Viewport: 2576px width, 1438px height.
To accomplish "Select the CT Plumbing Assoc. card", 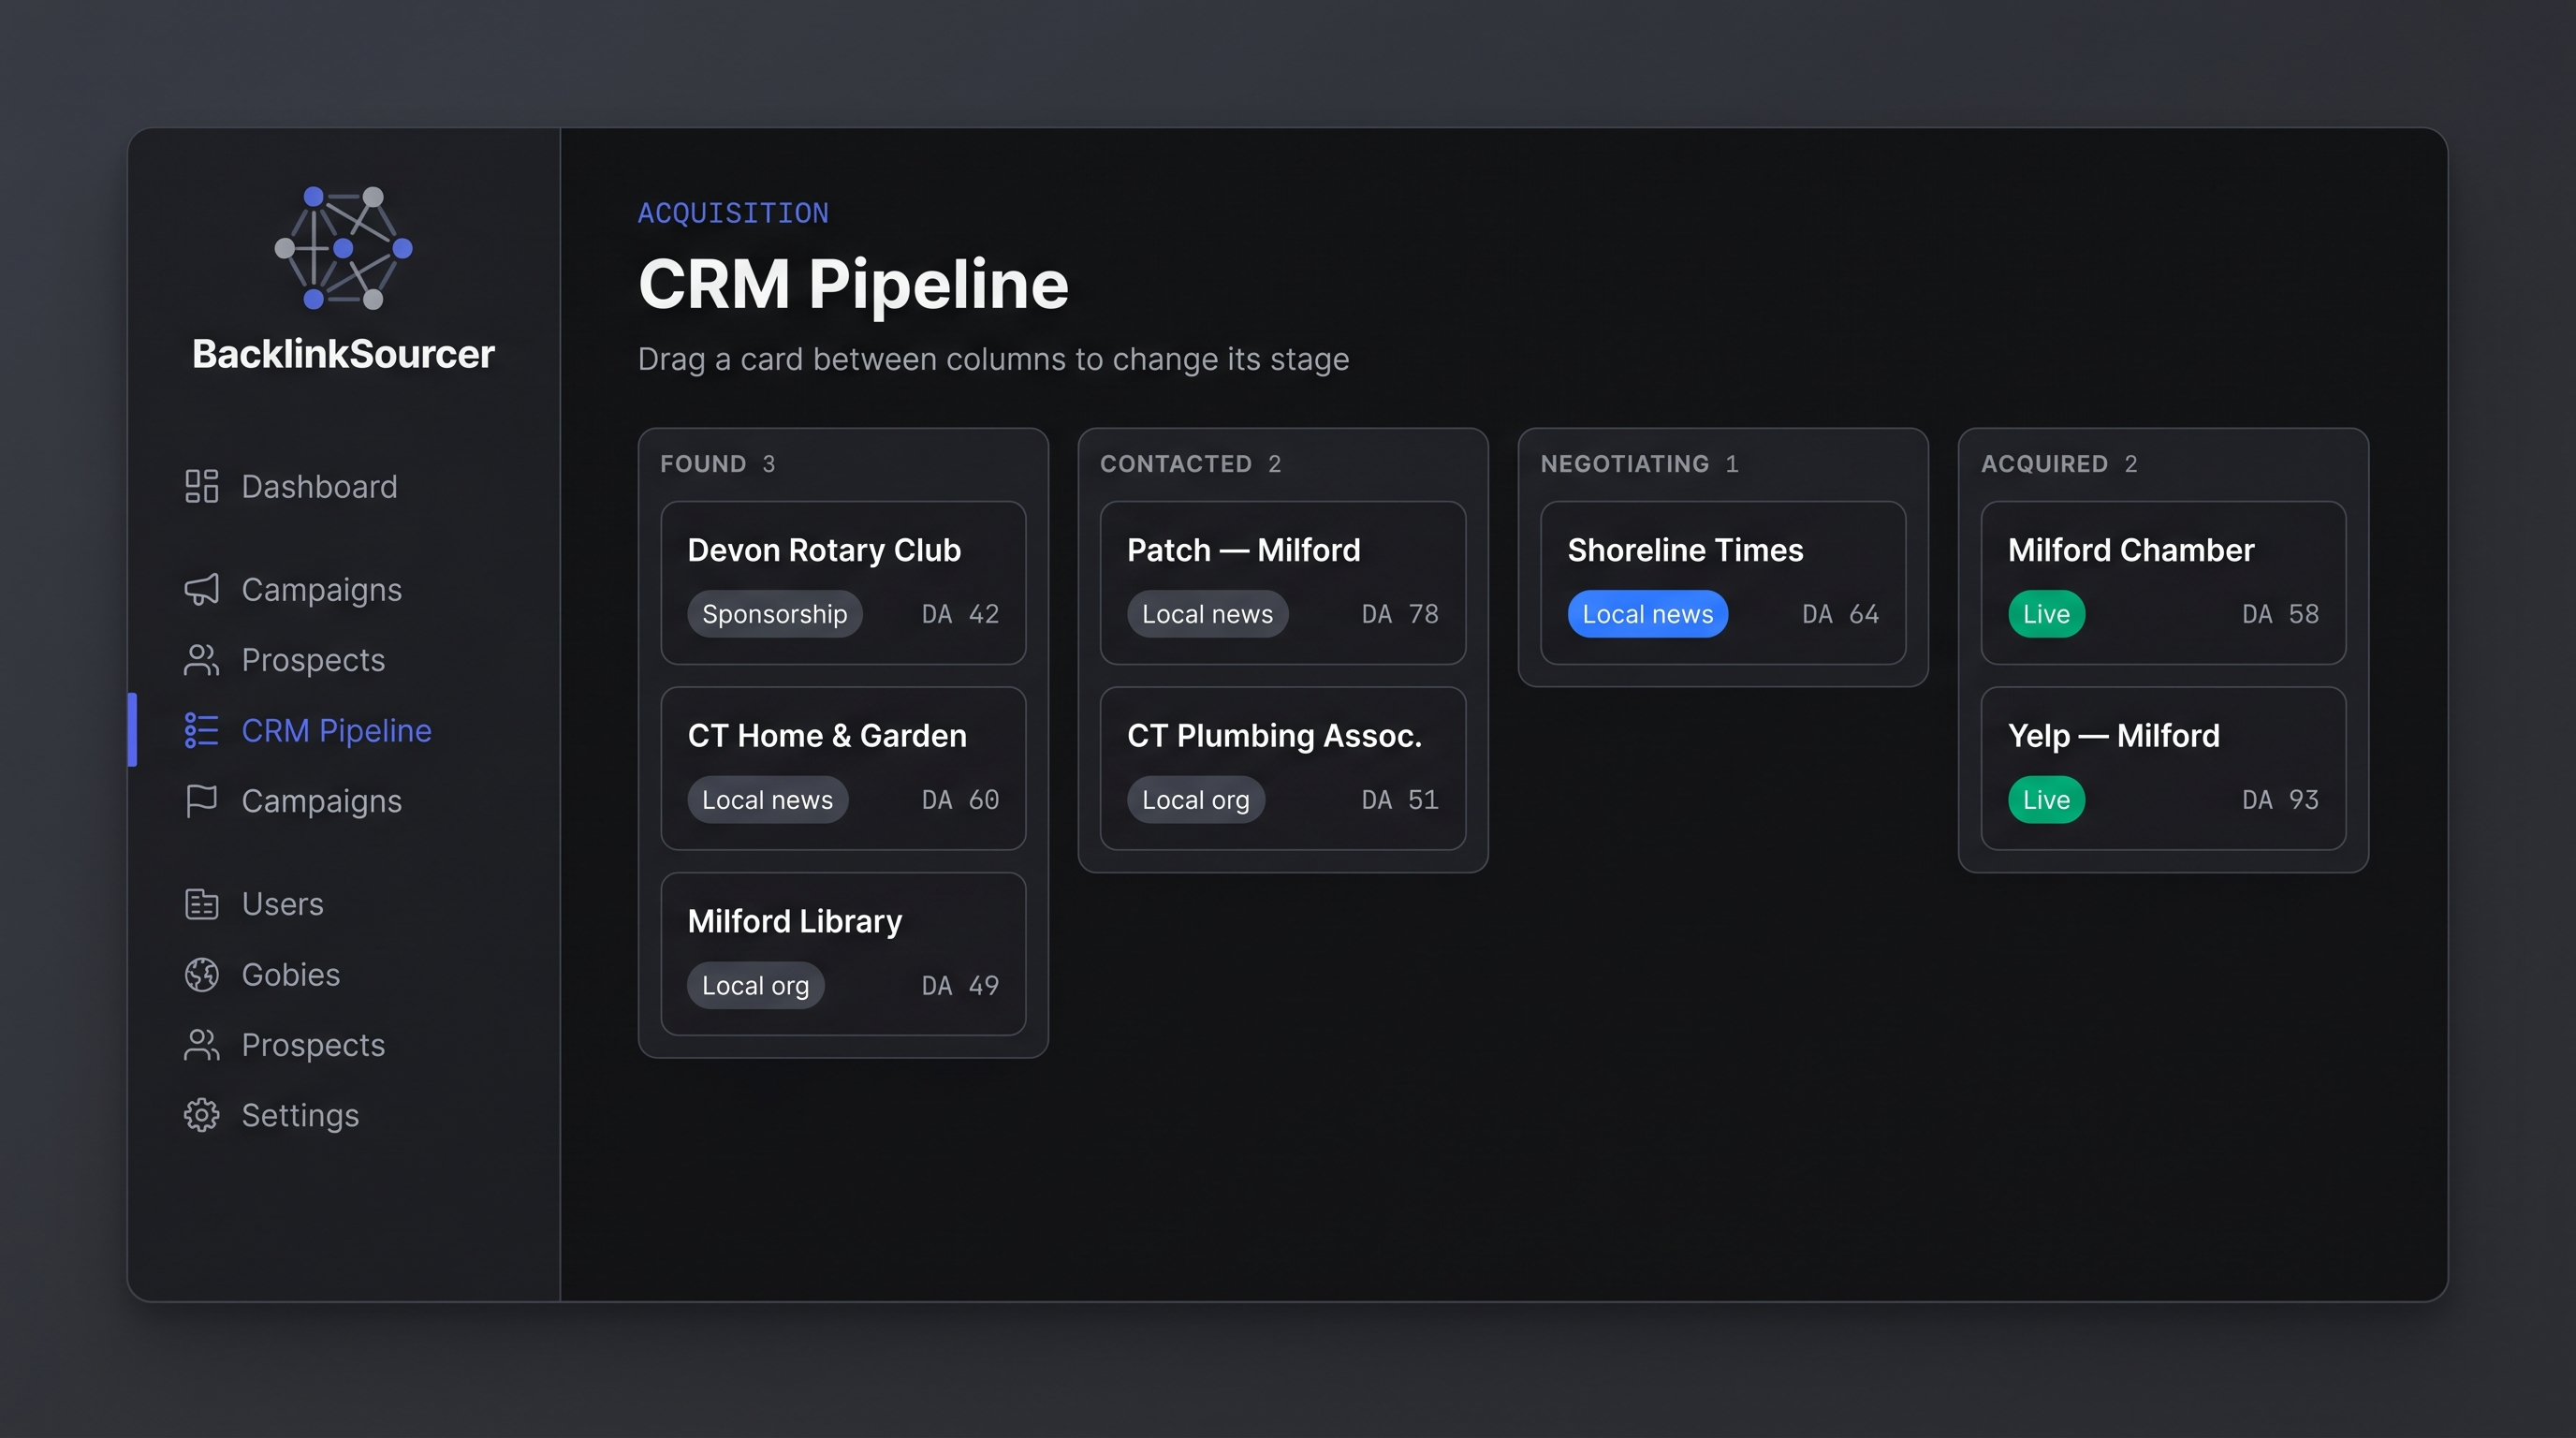I will (1283, 768).
